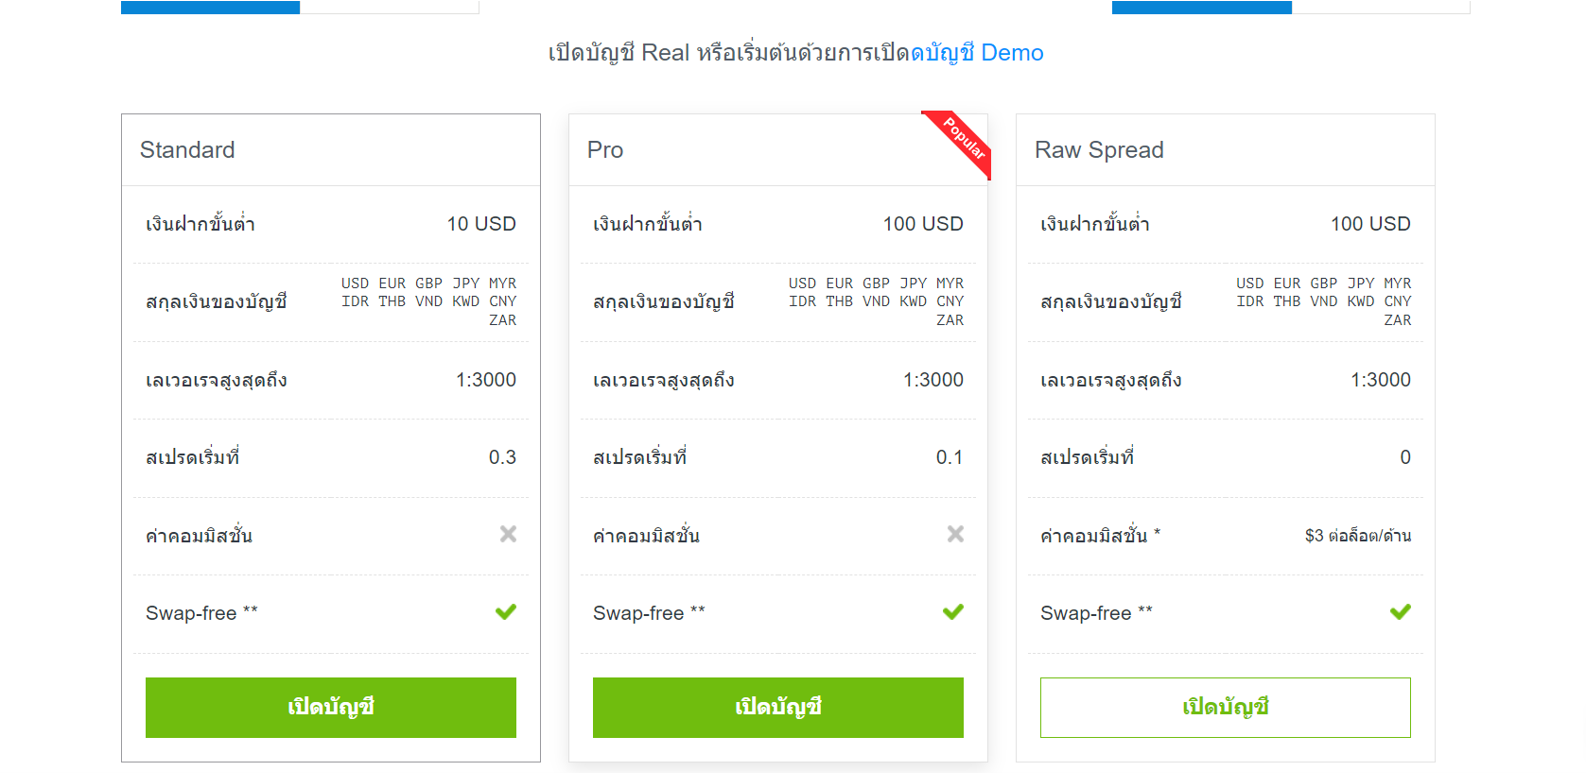Open a Raw Spread account outlined button
Screen dimensions: 1586x773
point(1225,707)
